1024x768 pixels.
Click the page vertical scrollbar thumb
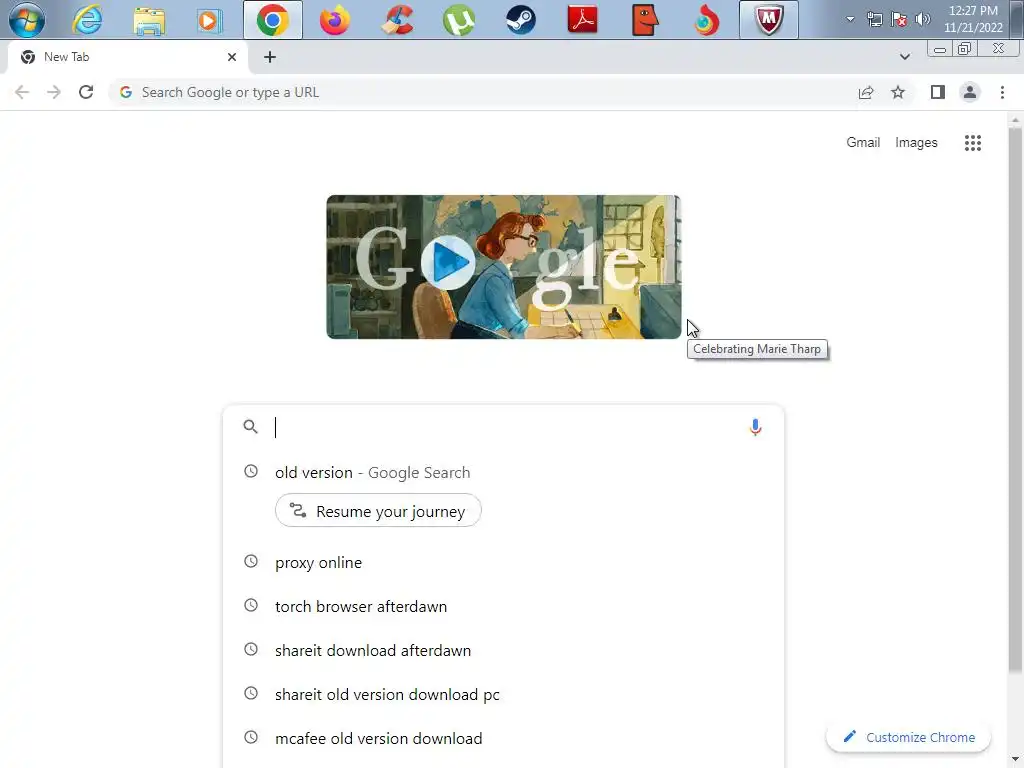(1015, 398)
